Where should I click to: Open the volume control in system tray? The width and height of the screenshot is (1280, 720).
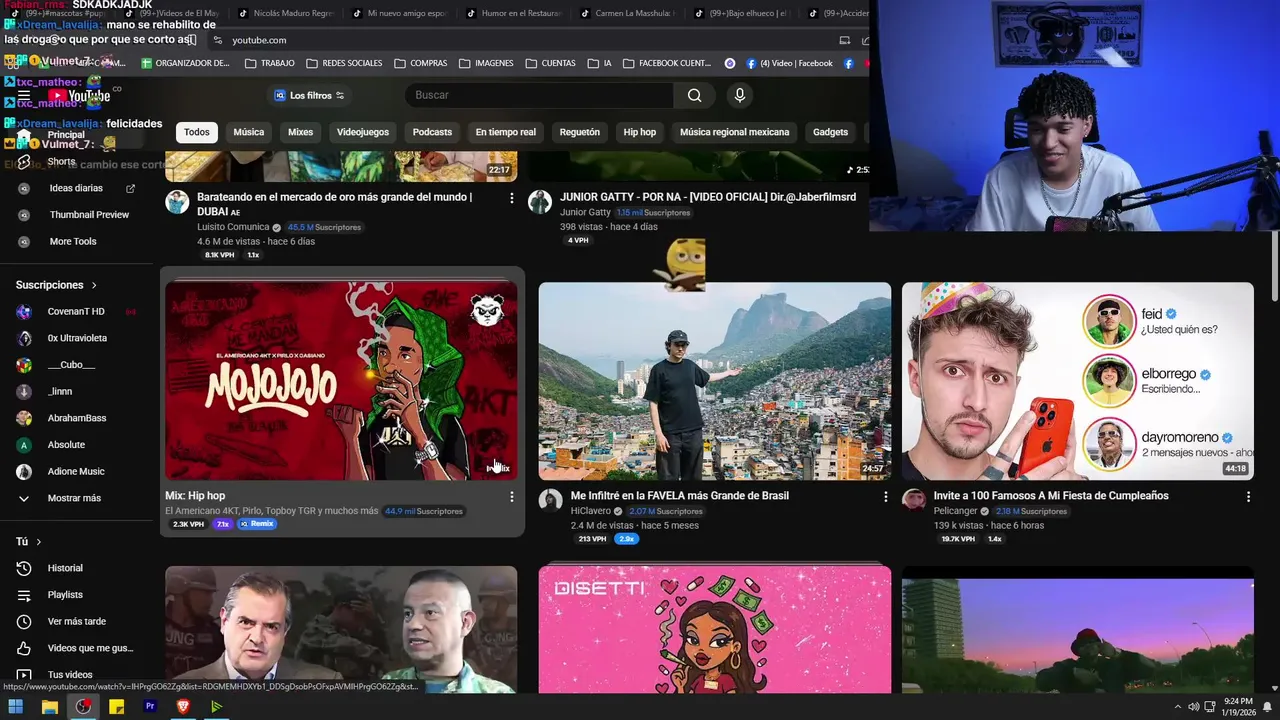pos(1193,707)
